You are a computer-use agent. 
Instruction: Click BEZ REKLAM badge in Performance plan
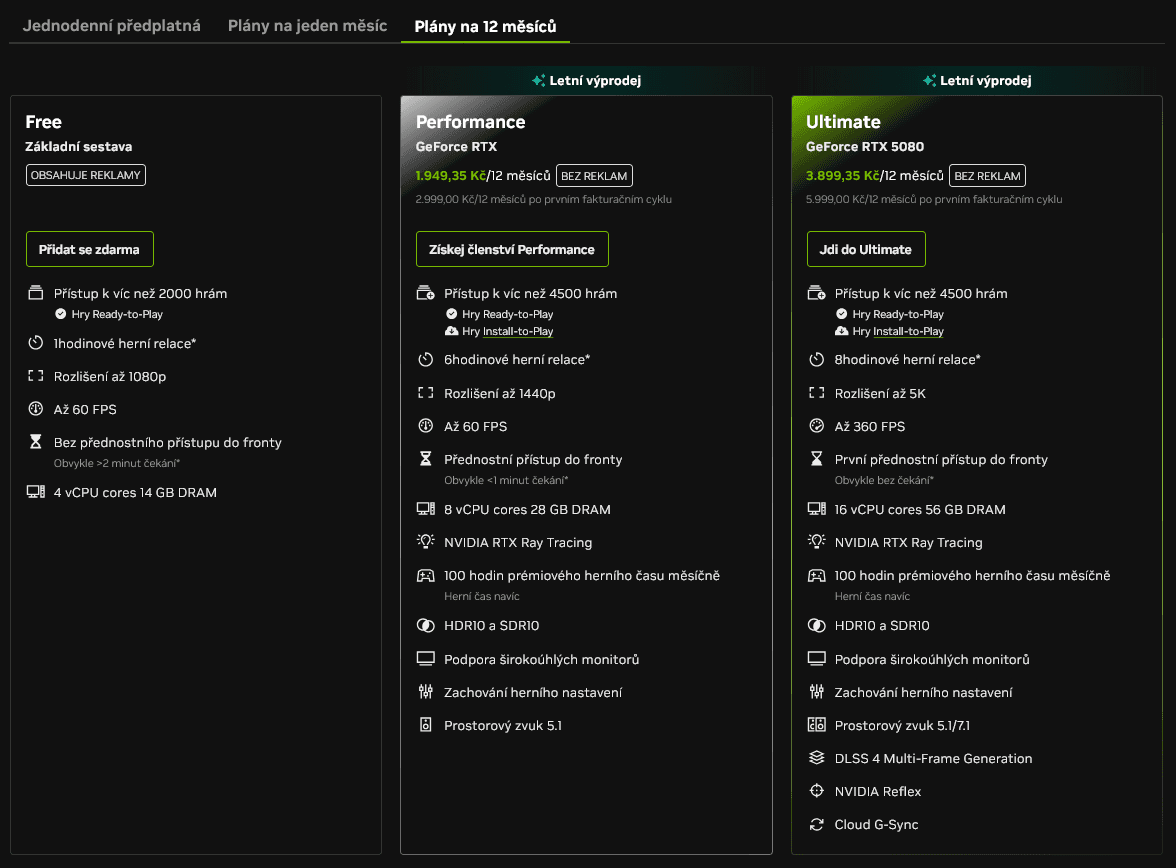pos(594,176)
